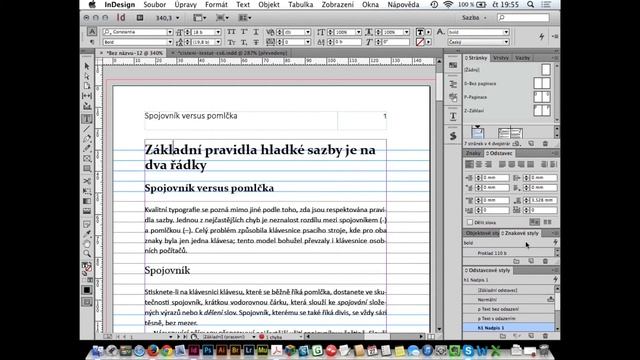Select the Normální paragraph style

[509, 300]
